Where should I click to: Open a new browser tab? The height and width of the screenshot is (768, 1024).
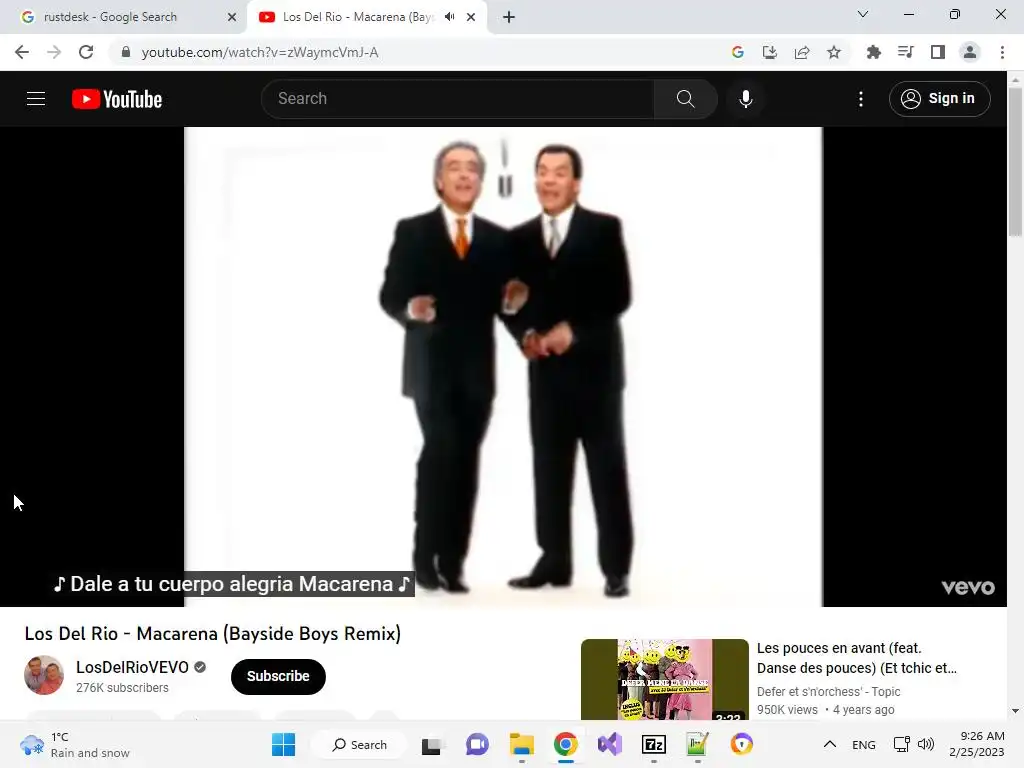[x=509, y=17]
